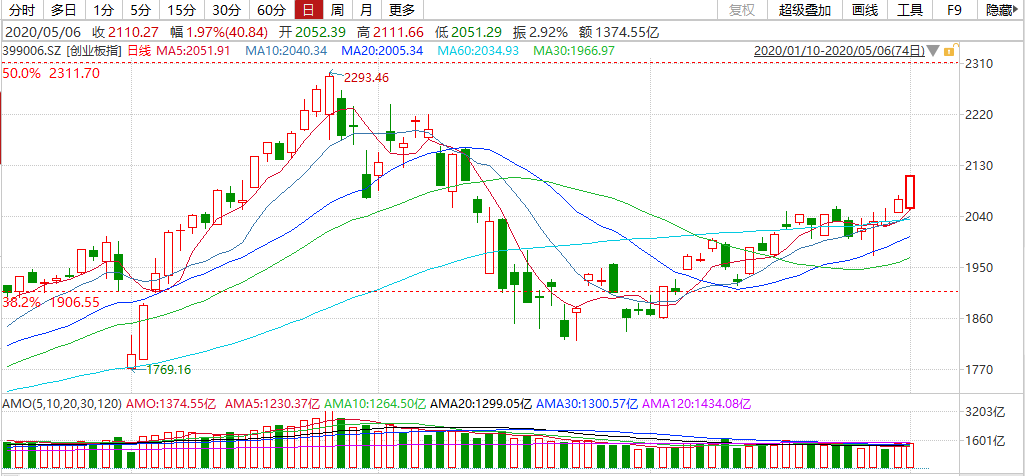Click the F9 button
The width and height of the screenshot is (1025, 476).
tap(954, 10)
